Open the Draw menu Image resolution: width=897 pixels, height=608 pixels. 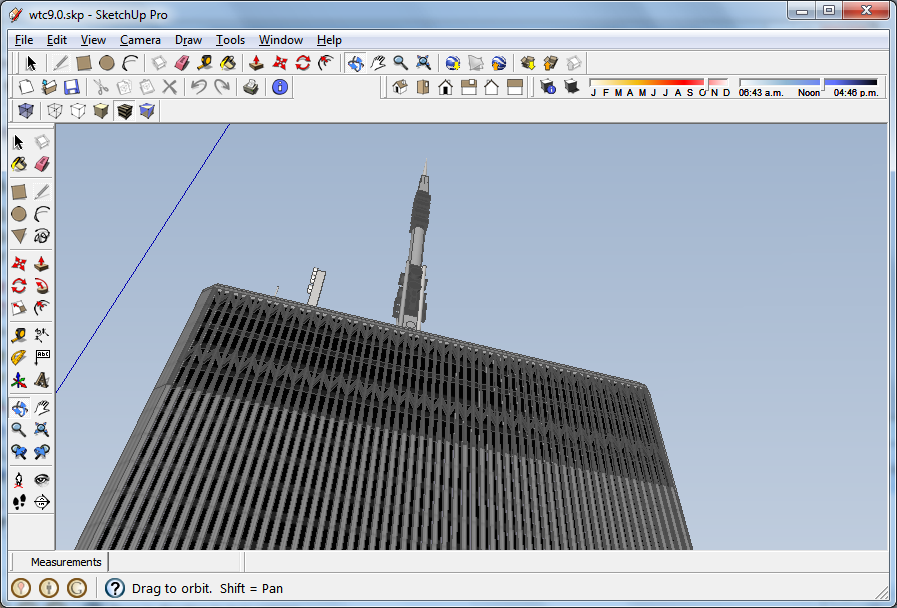pyautogui.click(x=188, y=40)
